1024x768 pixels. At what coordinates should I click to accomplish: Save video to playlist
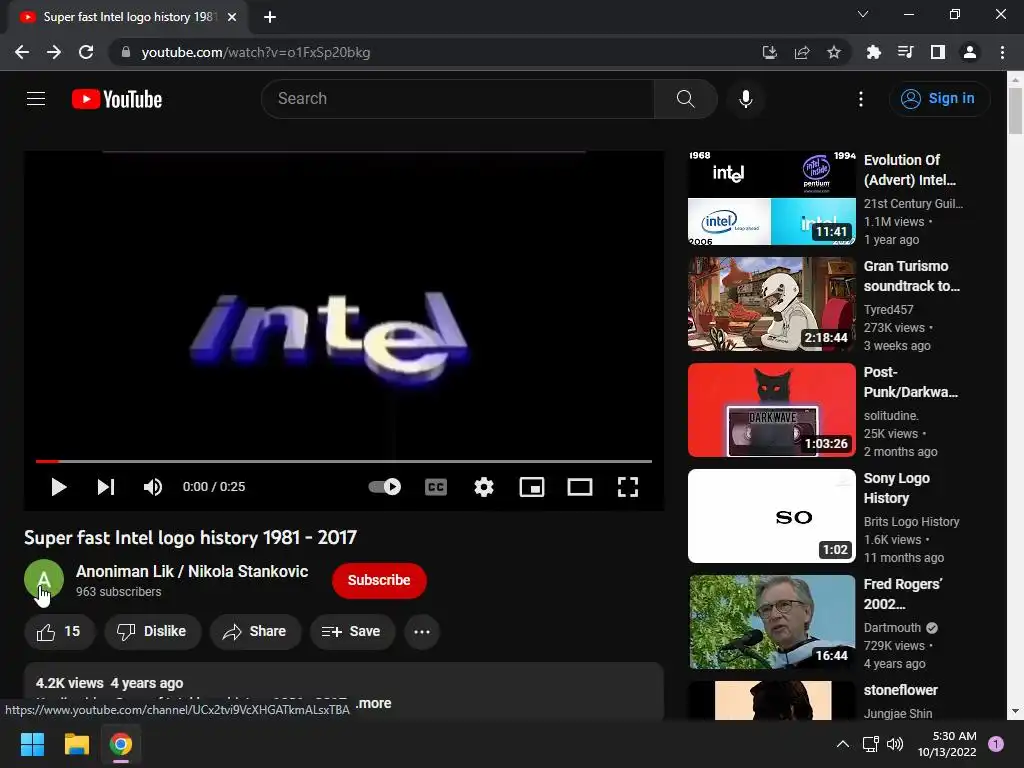352,632
